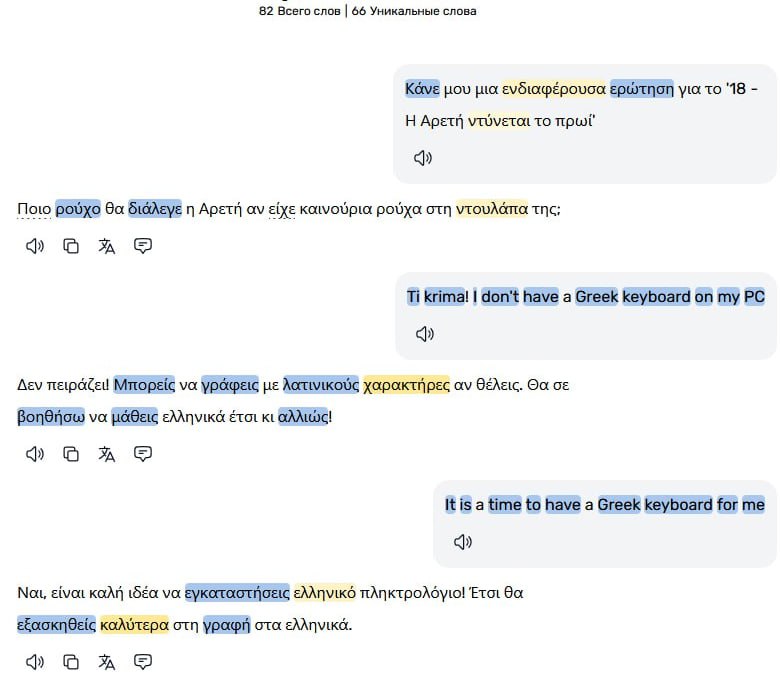Open comment on the 'Ποιο ρούχο' reply
This screenshot has width=780, height=687.
pyautogui.click(x=143, y=246)
